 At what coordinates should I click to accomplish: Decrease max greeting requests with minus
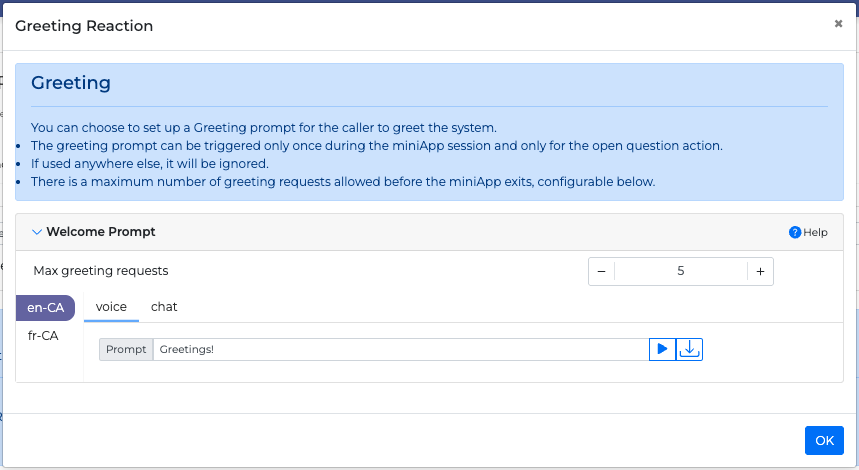(x=602, y=271)
